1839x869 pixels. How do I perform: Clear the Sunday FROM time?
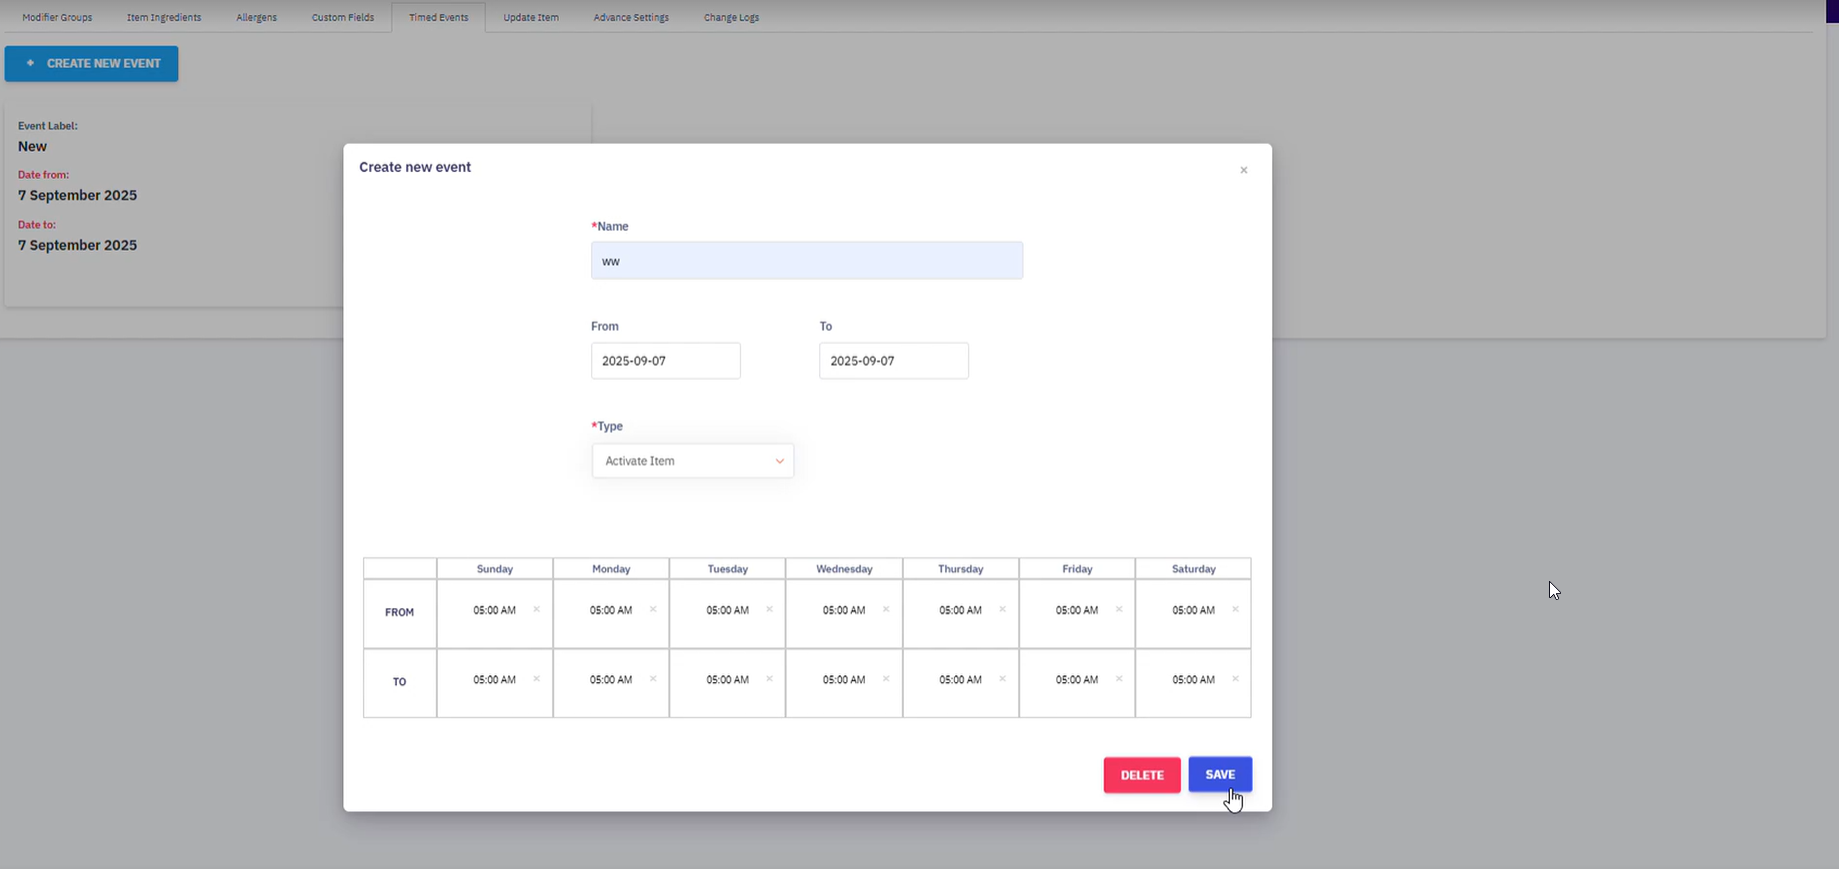coord(536,609)
